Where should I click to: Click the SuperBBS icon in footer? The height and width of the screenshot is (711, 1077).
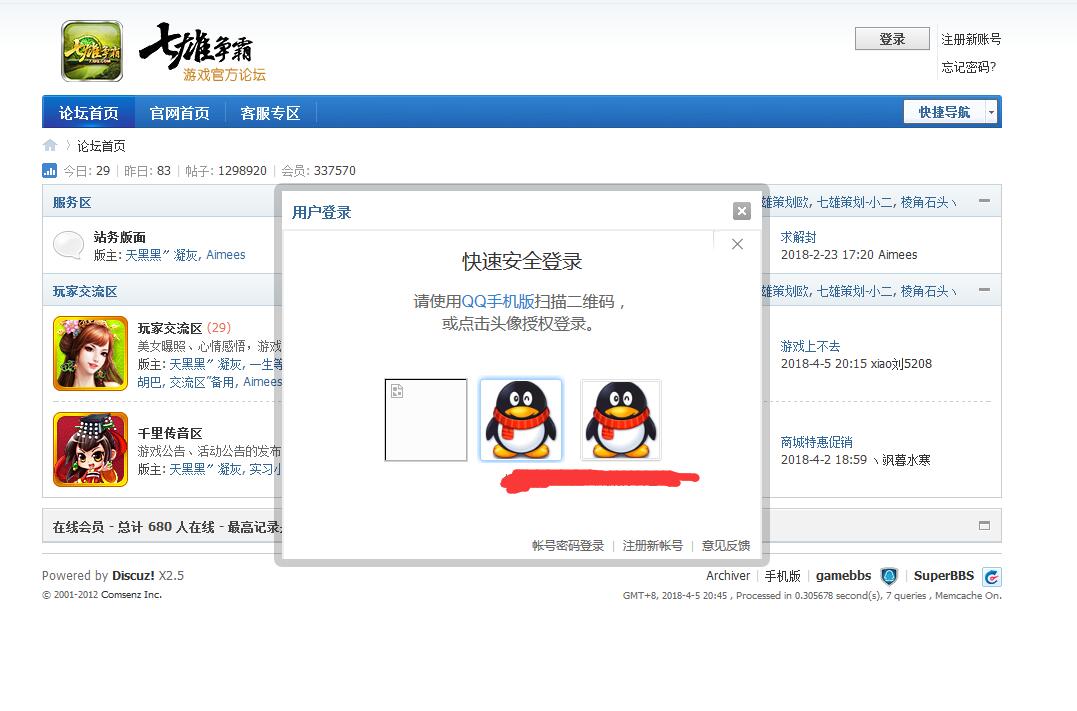[991, 576]
